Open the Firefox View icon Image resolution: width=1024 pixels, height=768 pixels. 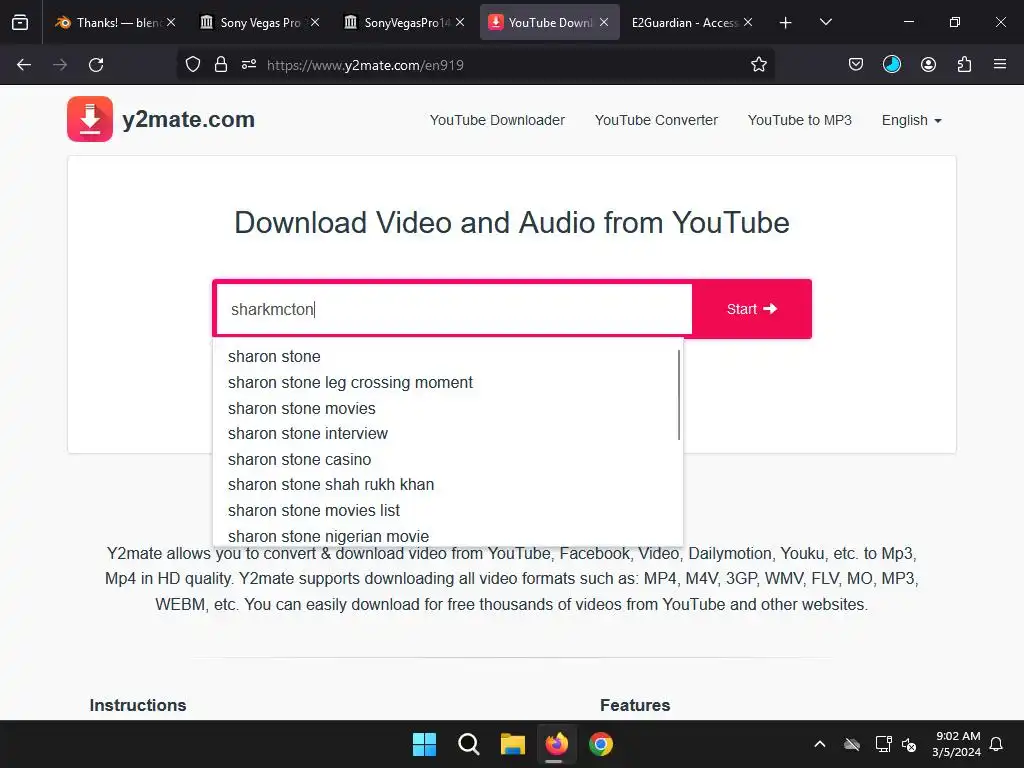coord(20,22)
